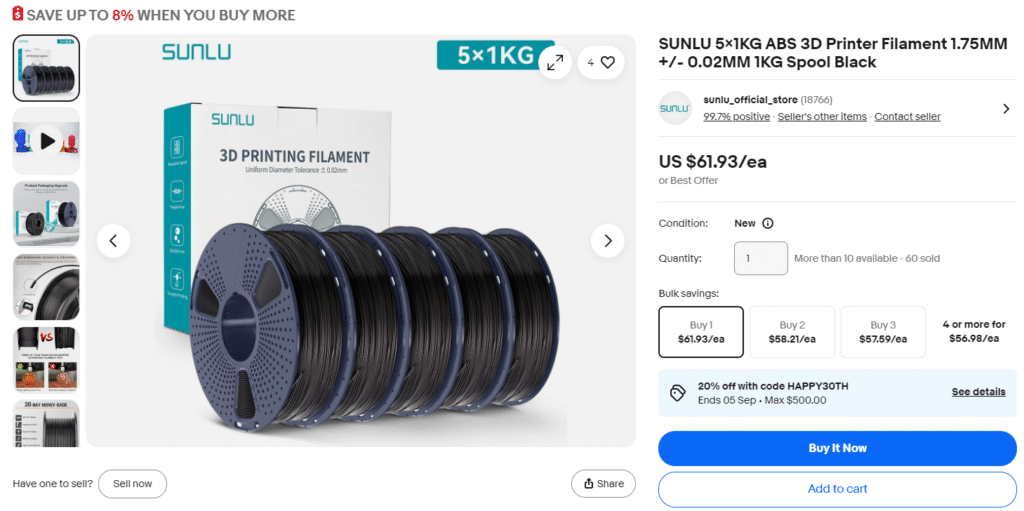
Task: Click the coupon tag icon
Action: click(x=678, y=393)
